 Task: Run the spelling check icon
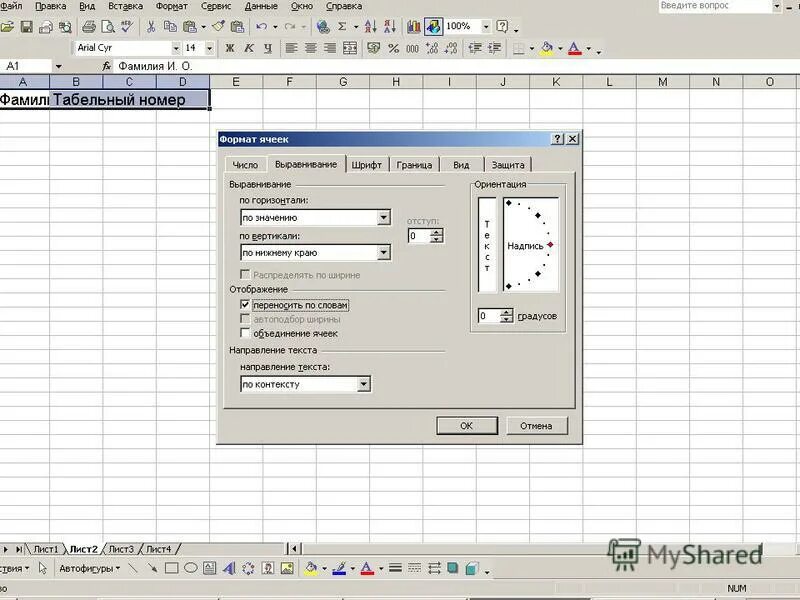click(x=127, y=27)
